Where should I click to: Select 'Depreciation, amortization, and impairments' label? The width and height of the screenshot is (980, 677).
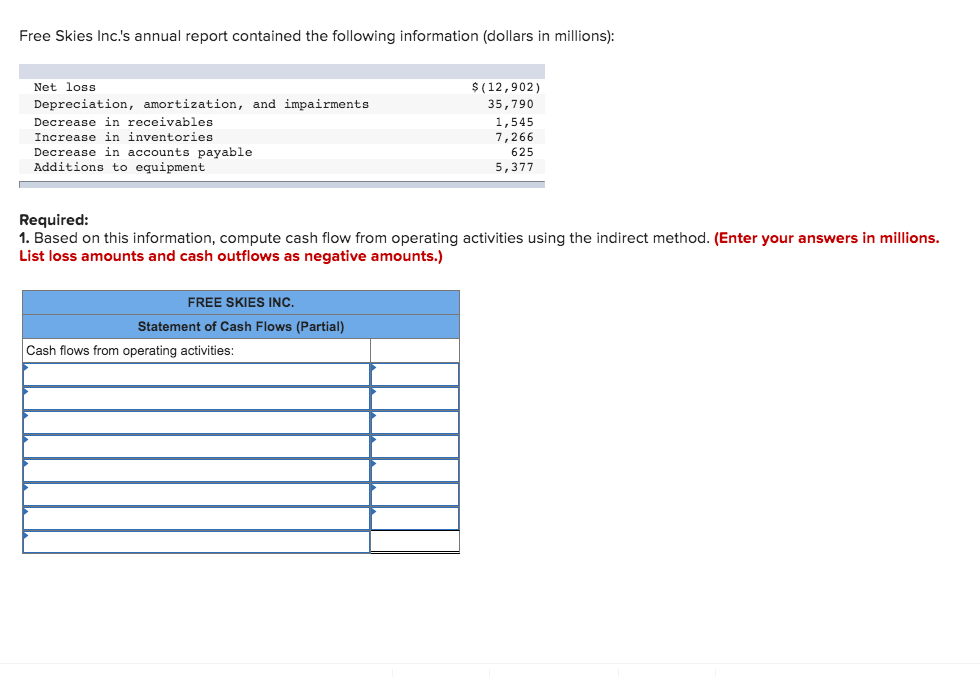(201, 104)
